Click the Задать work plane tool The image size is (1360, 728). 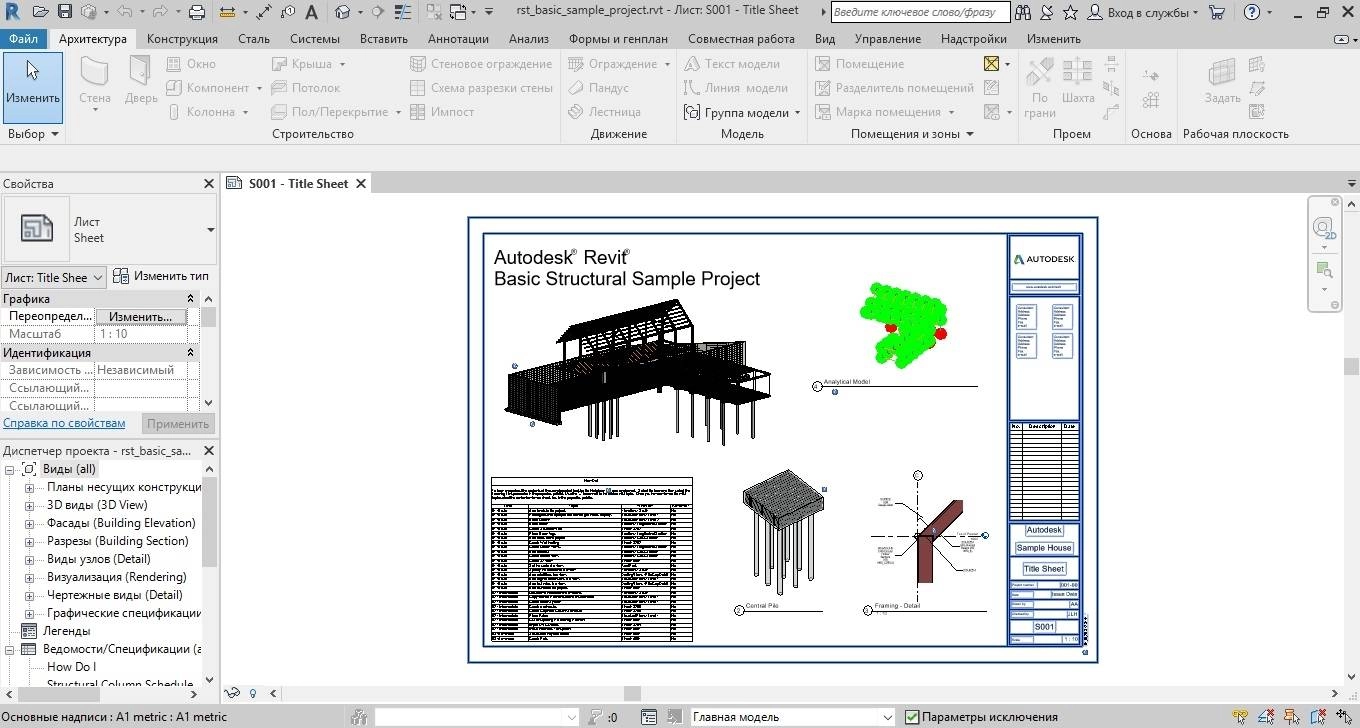(1223, 82)
